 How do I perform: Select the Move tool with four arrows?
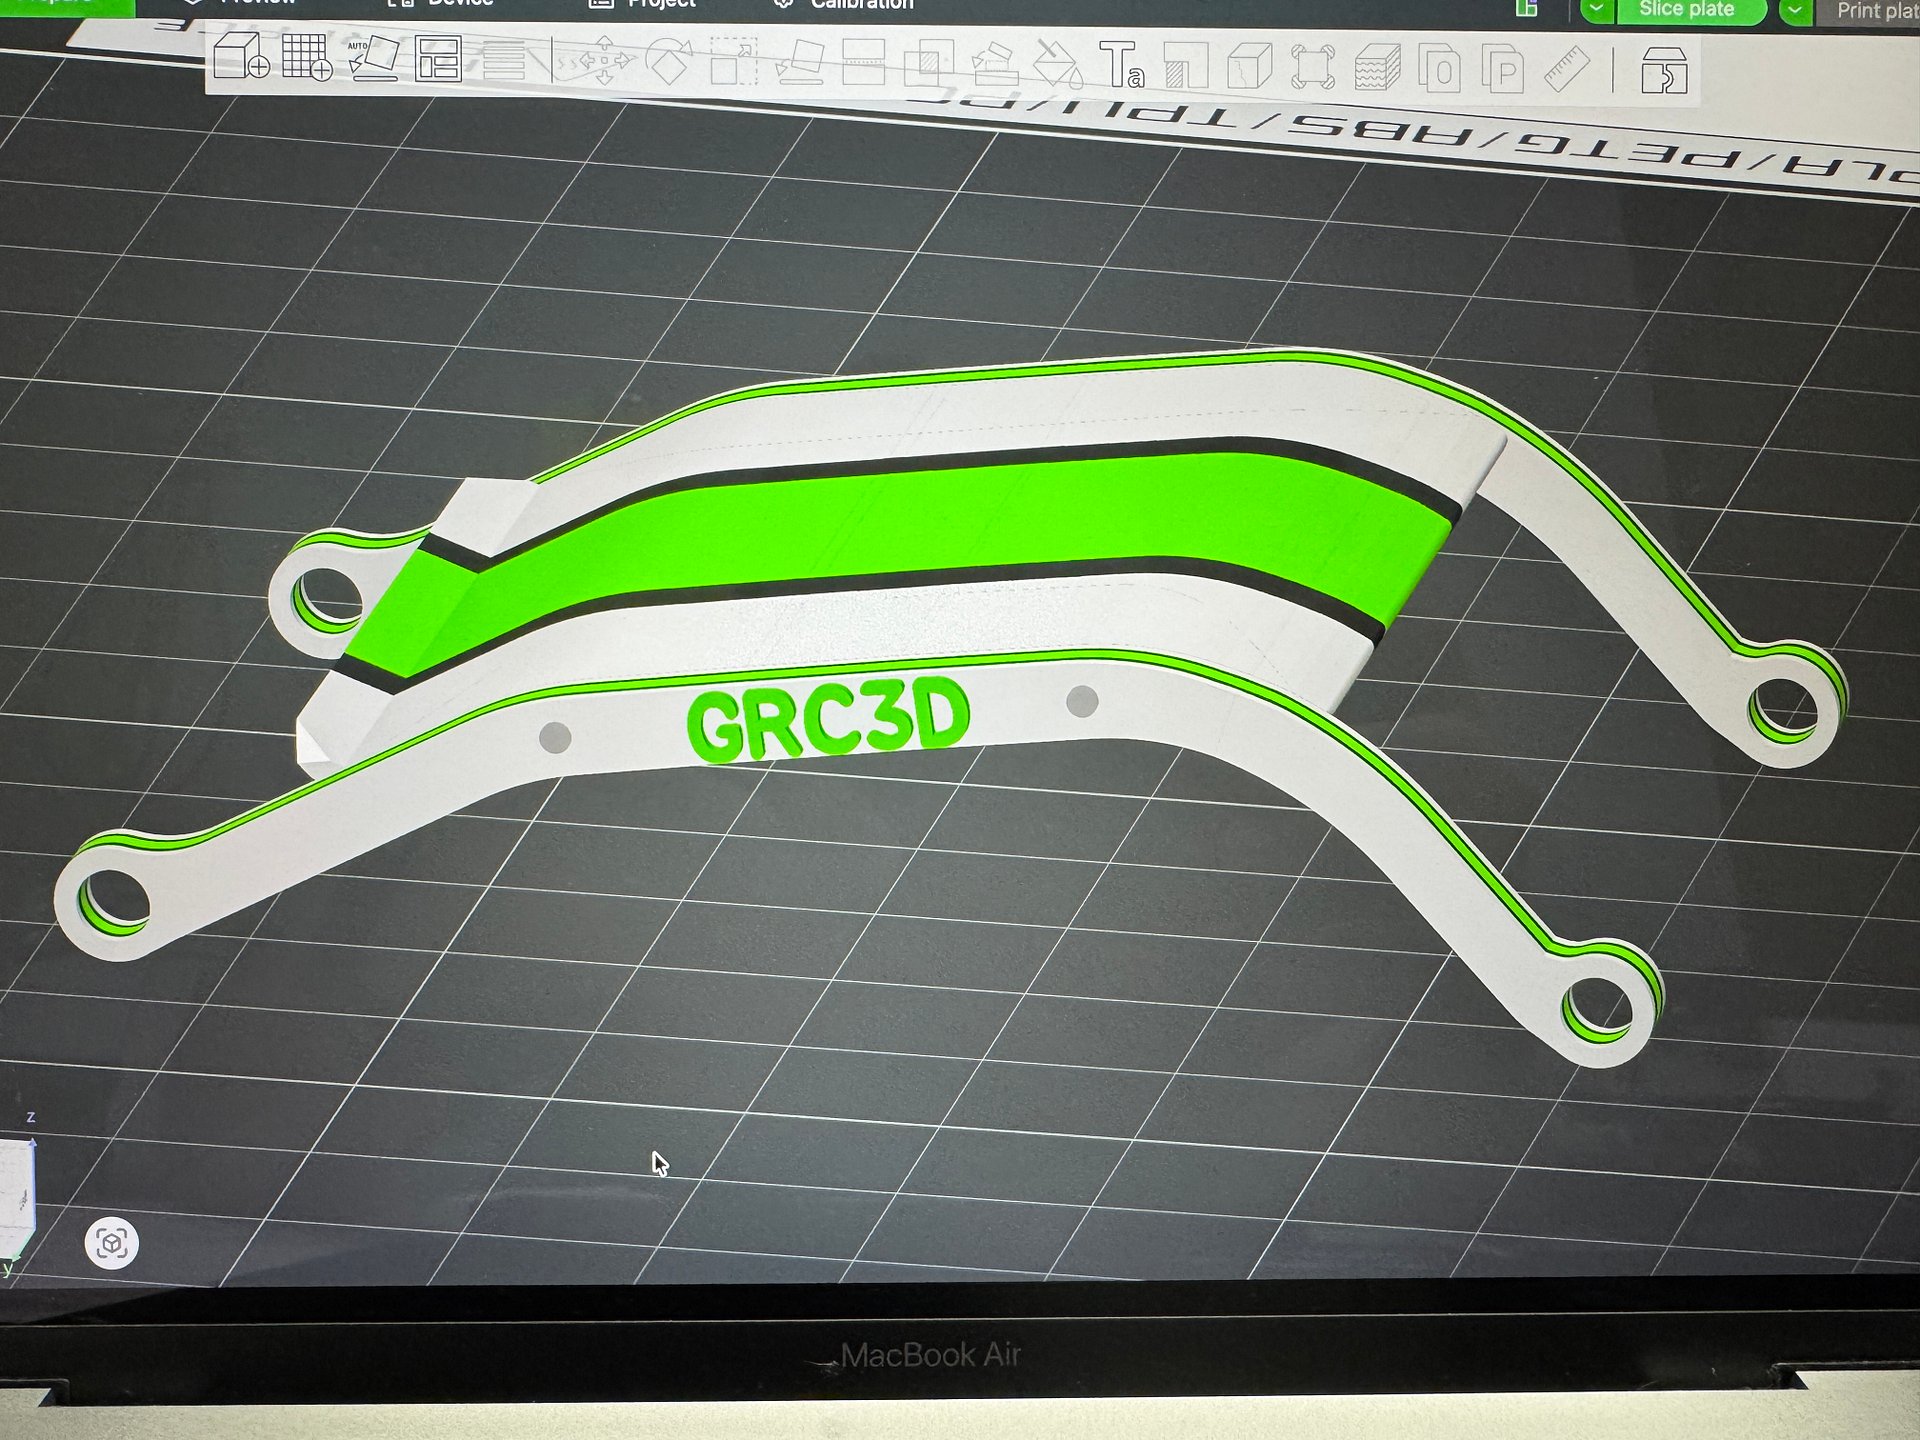pos(604,62)
